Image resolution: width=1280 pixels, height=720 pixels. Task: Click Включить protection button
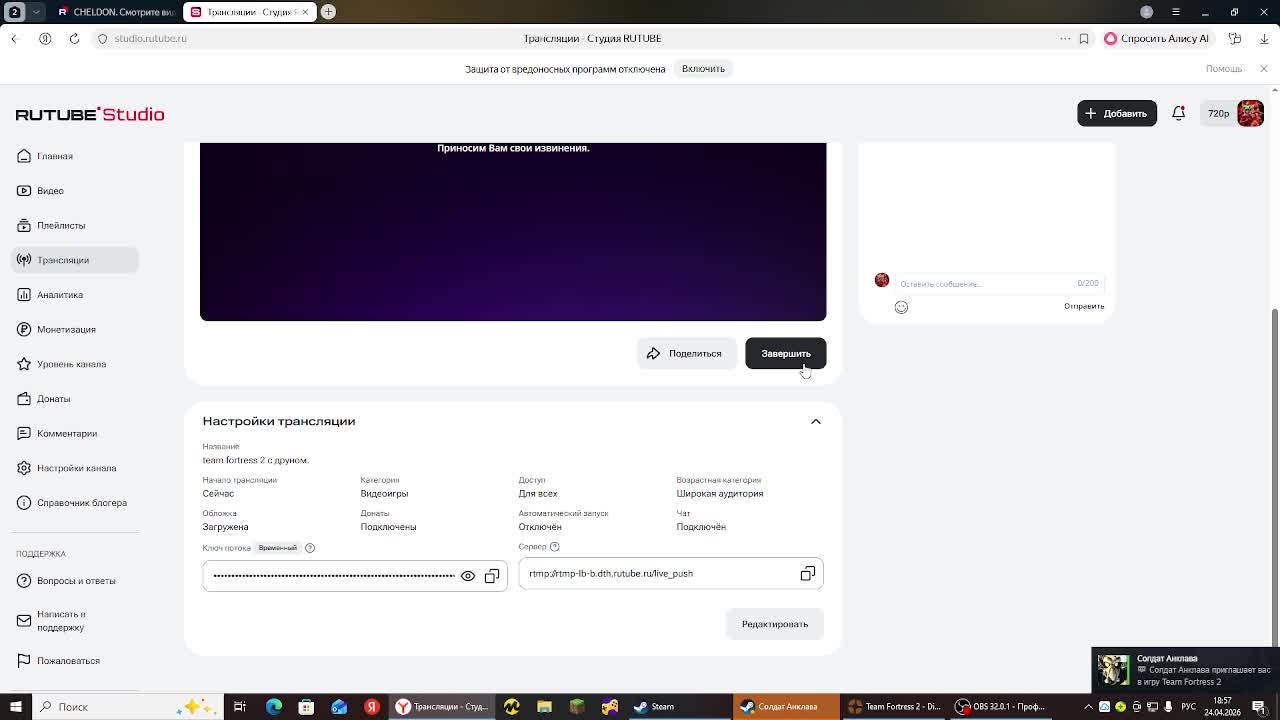coord(703,69)
